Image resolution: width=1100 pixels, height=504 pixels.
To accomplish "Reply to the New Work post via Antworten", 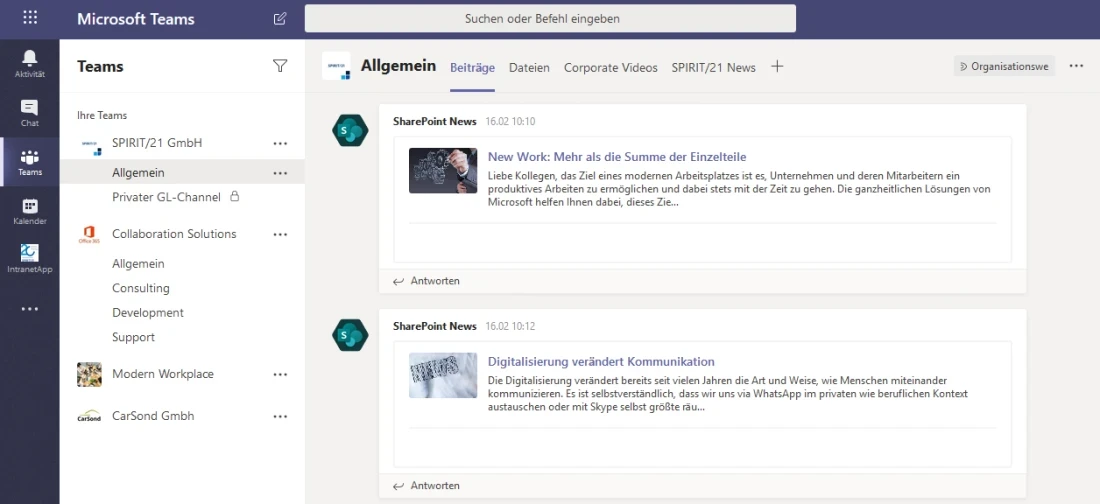I will pyautogui.click(x=427, y=281).
